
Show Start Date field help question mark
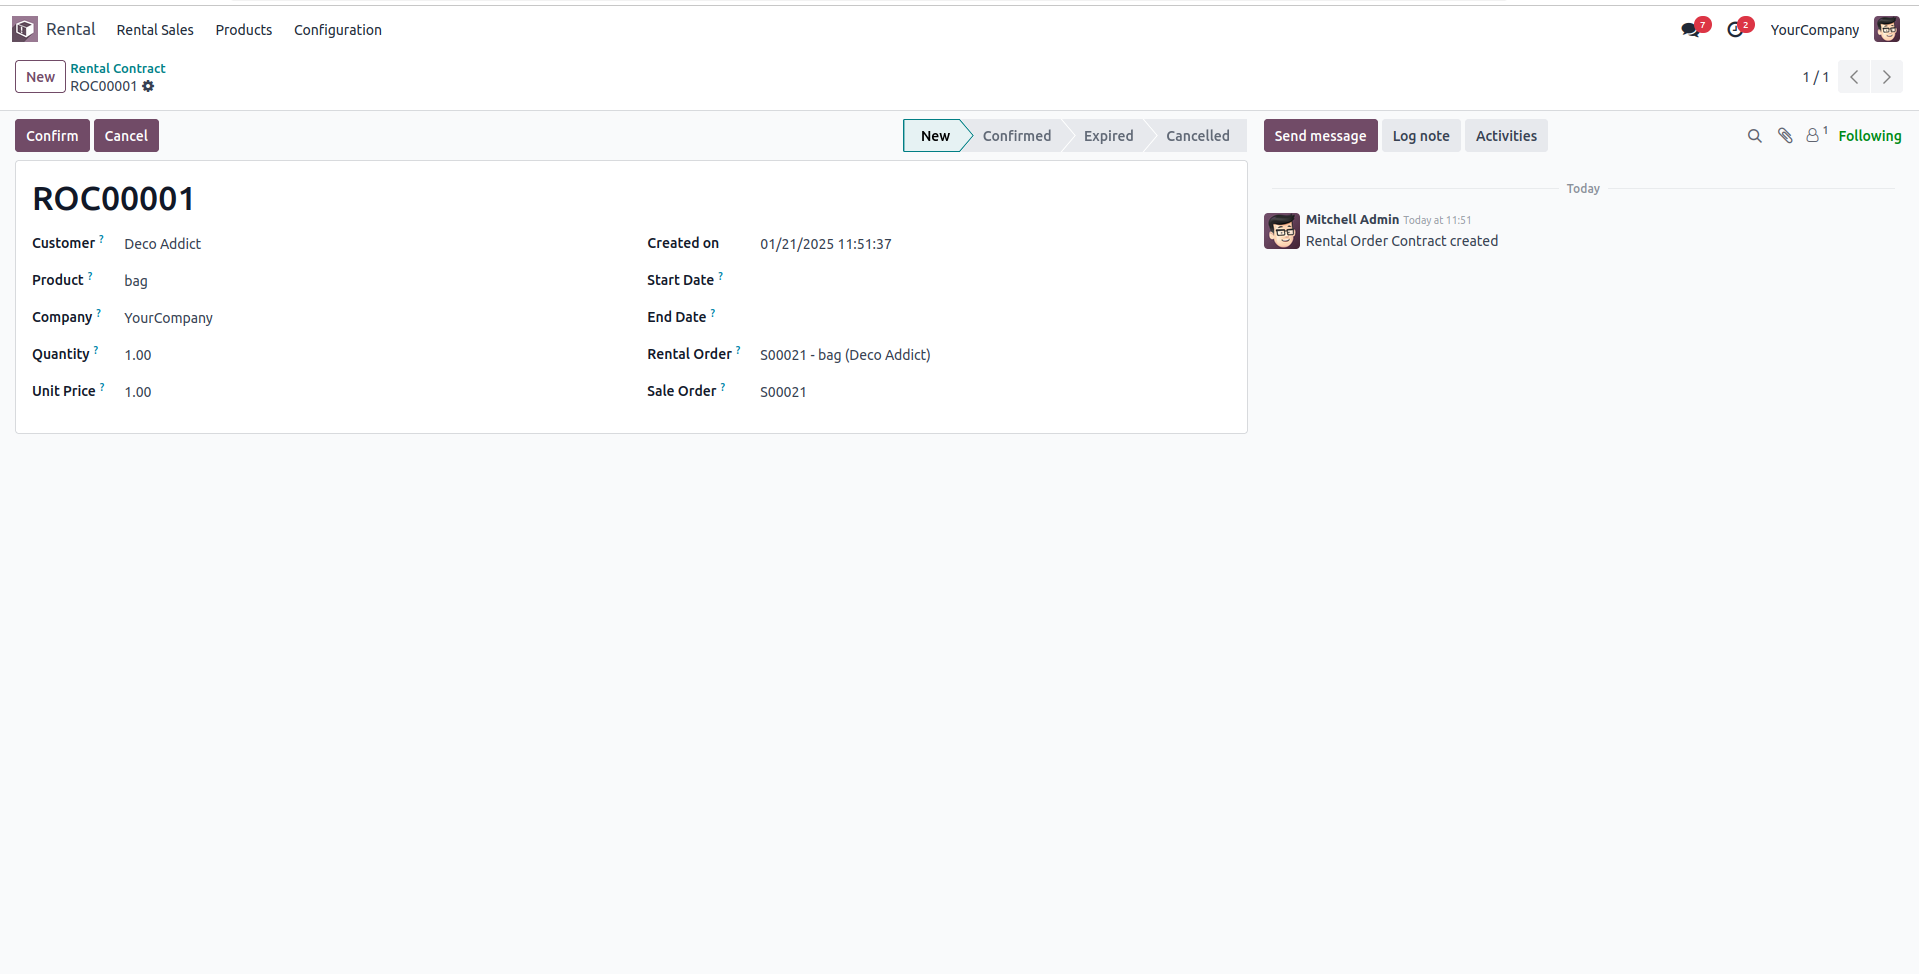pos(720,276)
